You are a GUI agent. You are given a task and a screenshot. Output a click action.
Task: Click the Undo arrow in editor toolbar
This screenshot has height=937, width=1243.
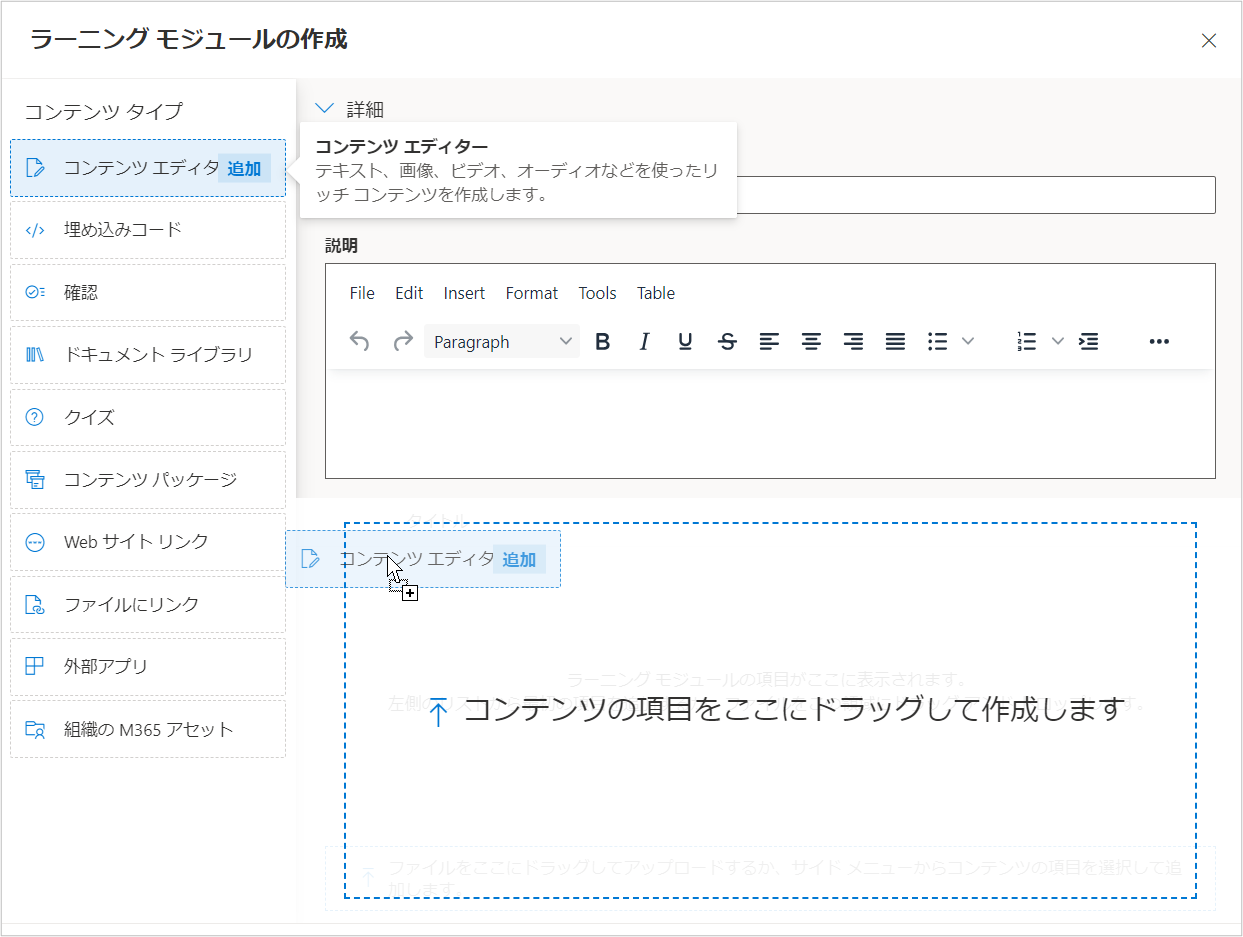tap(360, 342)
